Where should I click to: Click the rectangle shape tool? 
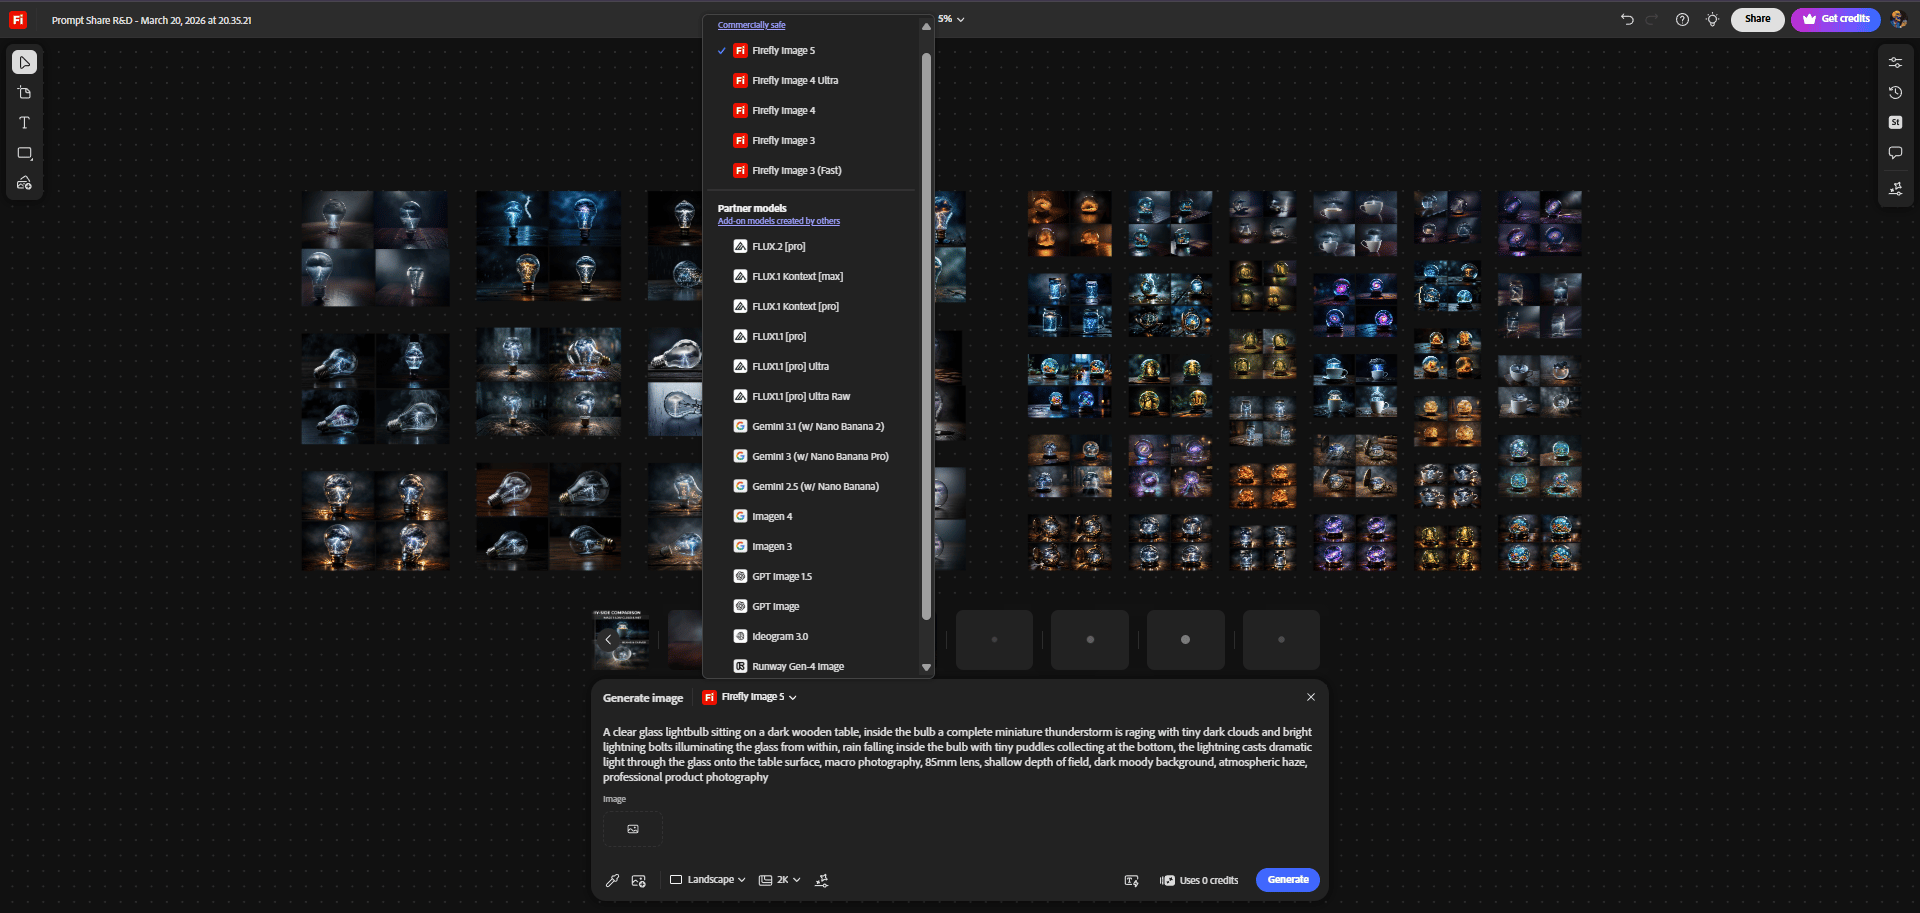point(25,153)
